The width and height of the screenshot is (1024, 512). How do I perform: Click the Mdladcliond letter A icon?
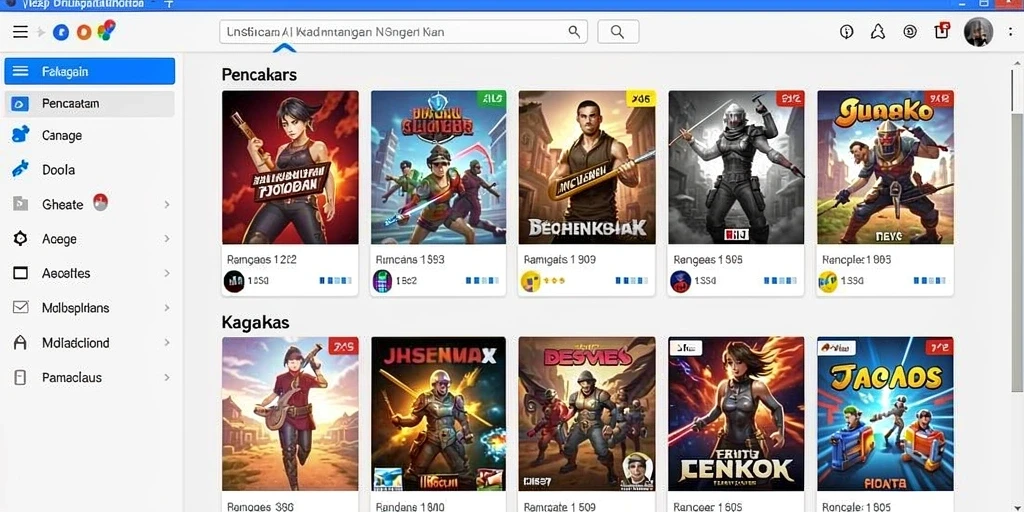[x=20, y=342]
